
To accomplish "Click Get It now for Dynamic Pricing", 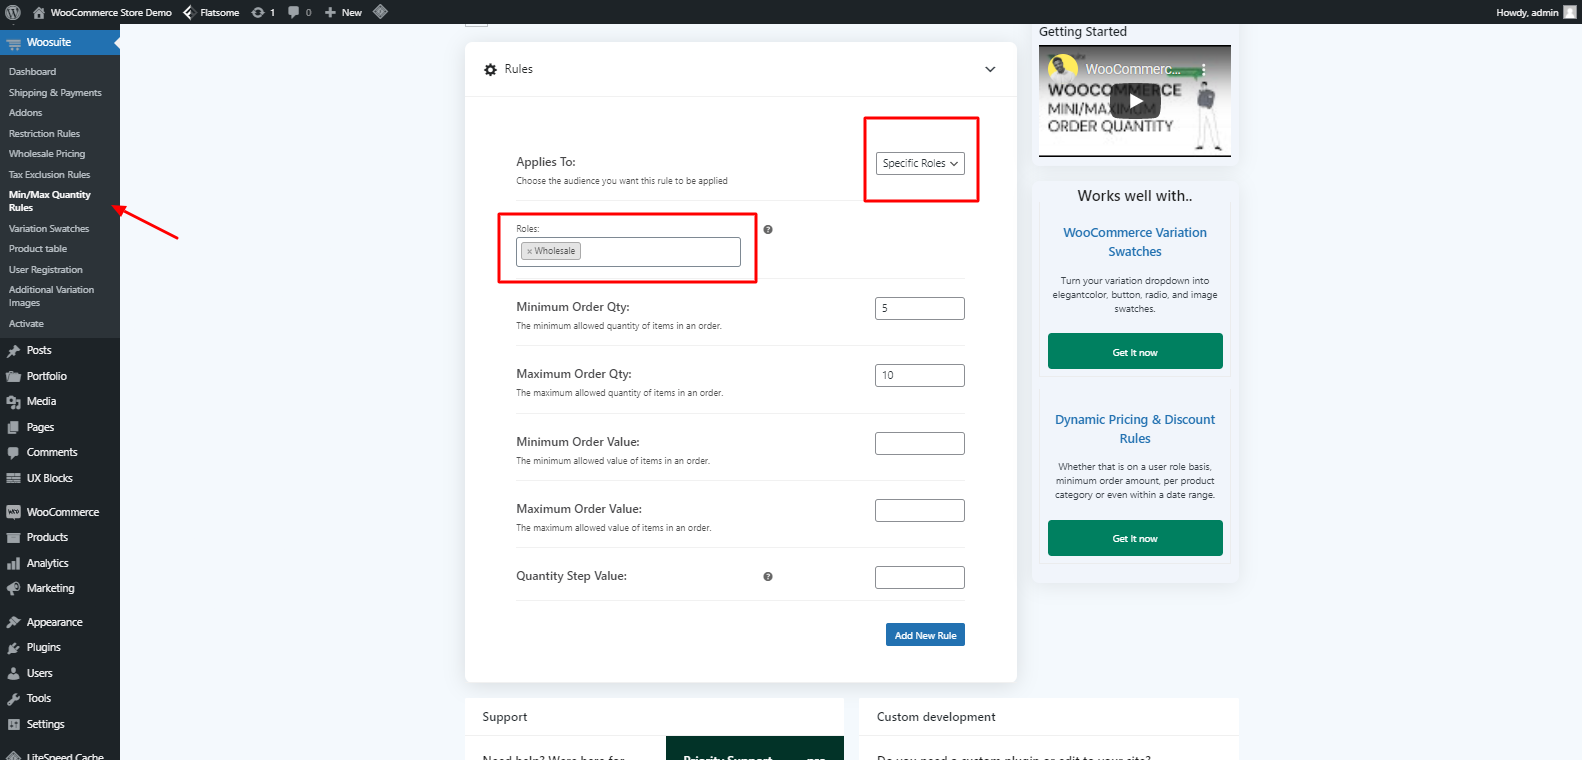I will pos(1135,538).
